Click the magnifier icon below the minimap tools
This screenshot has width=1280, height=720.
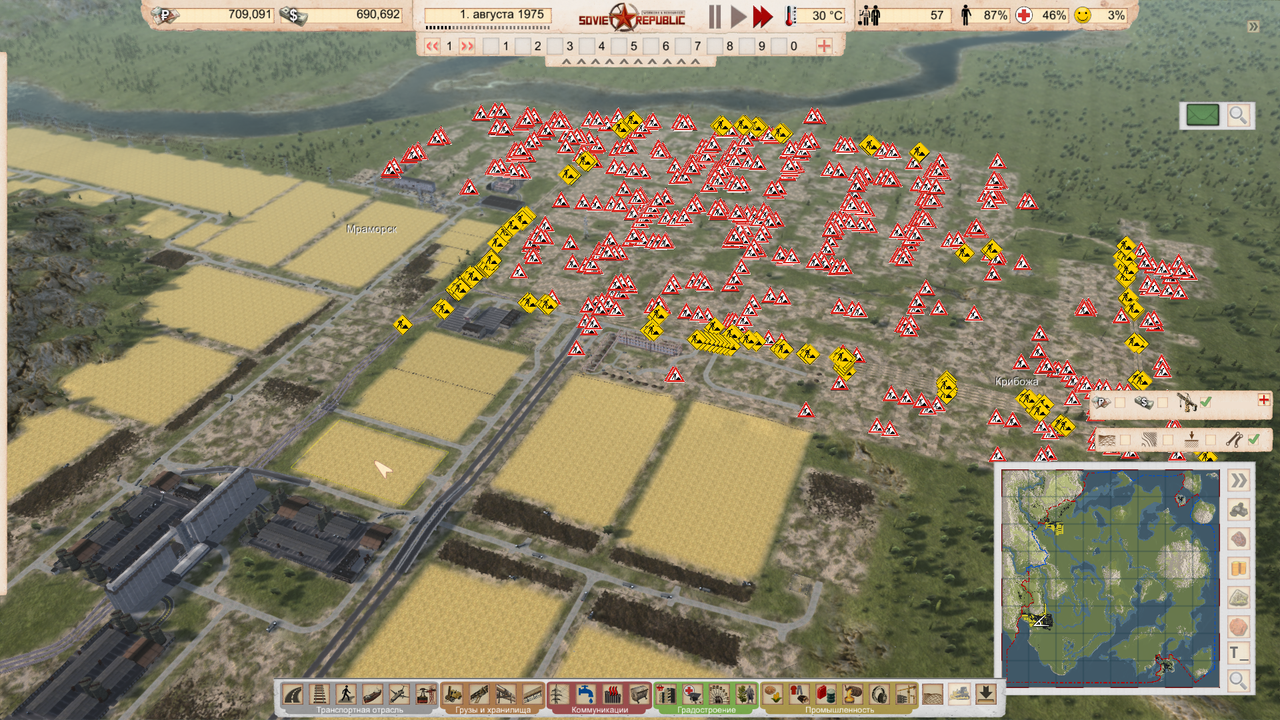click(1239, 681)
